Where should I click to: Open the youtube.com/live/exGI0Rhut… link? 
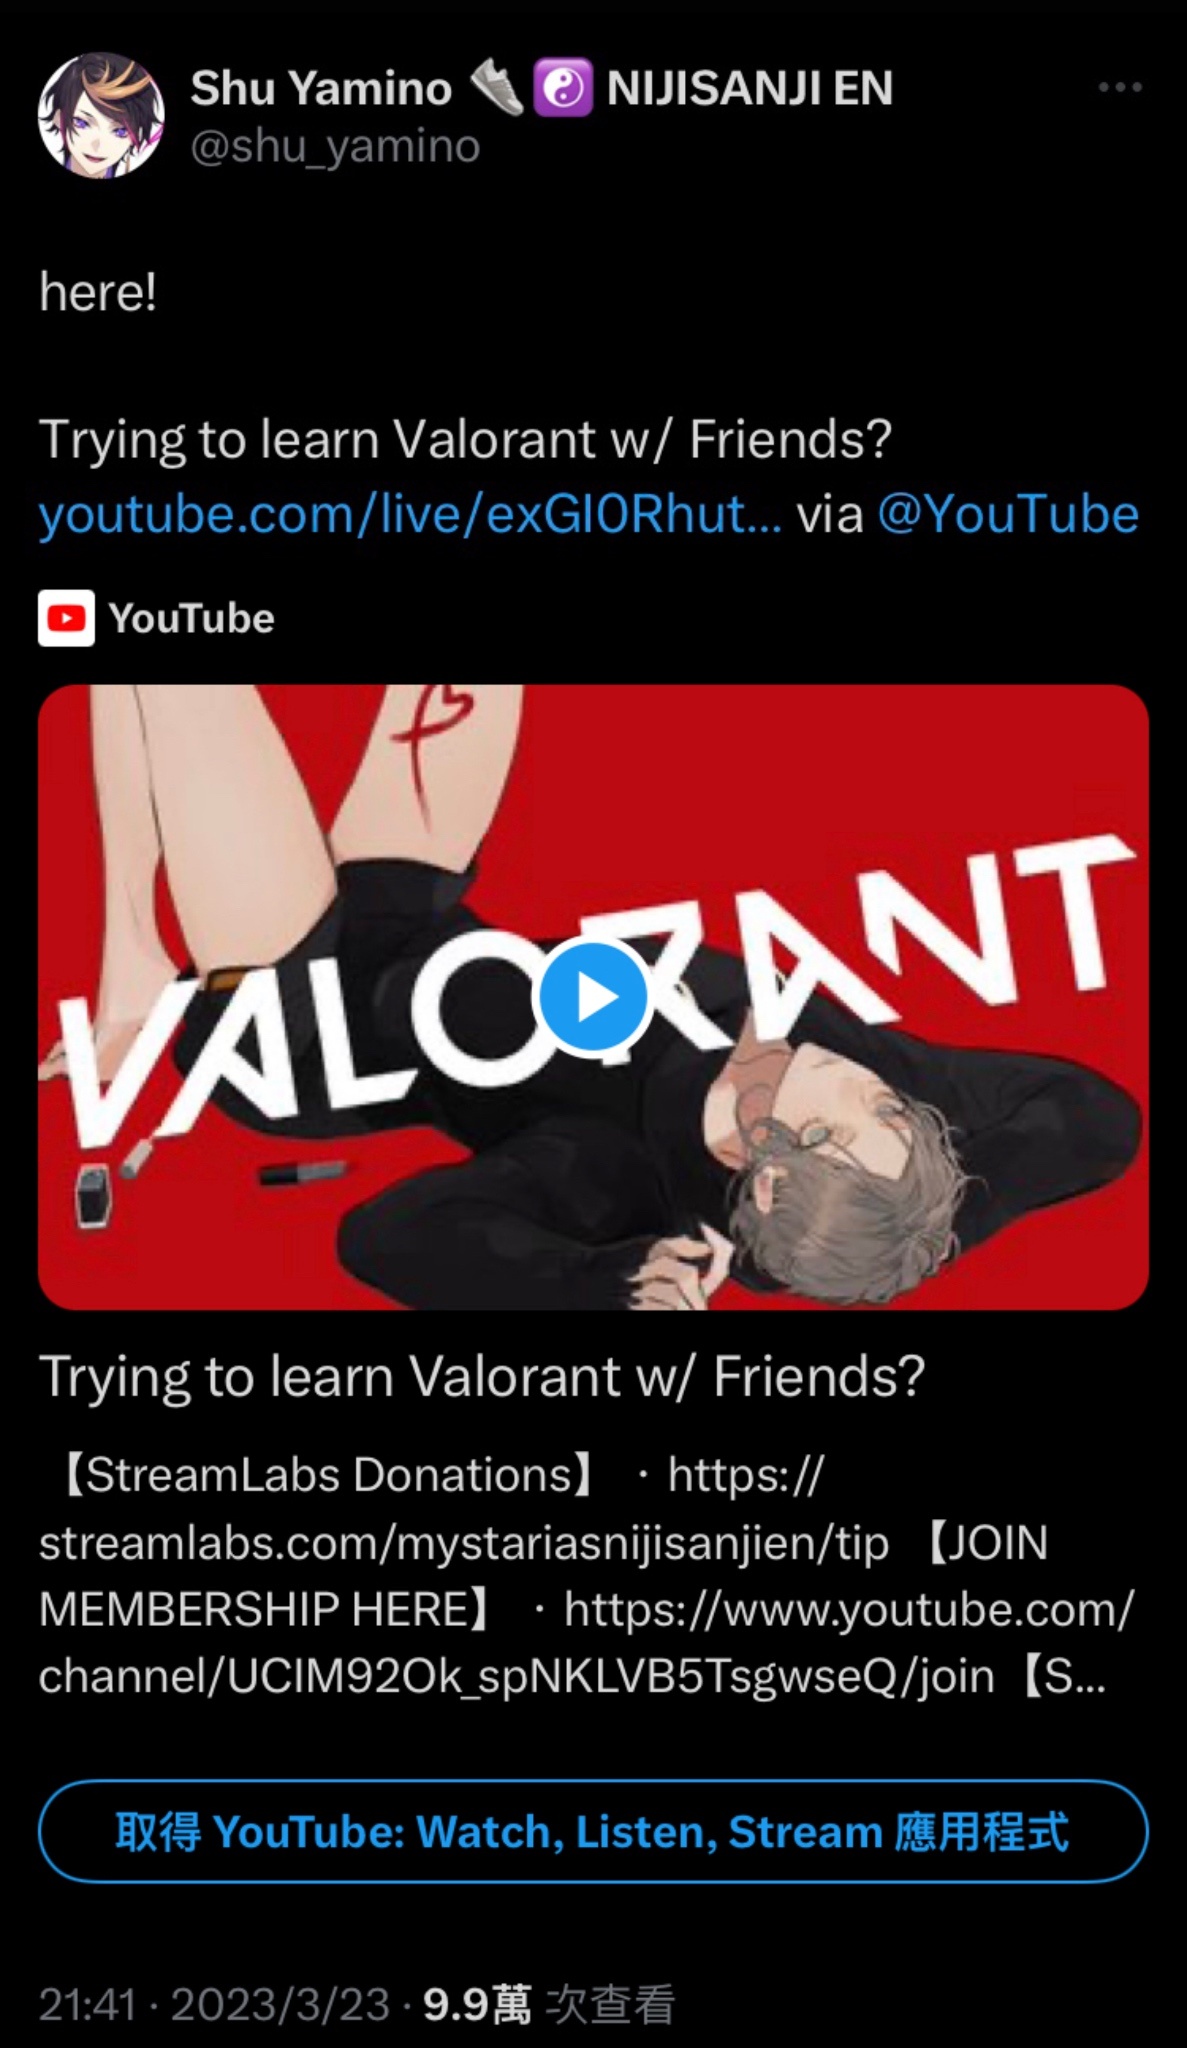pyautogui.click(x=410, y=515)
